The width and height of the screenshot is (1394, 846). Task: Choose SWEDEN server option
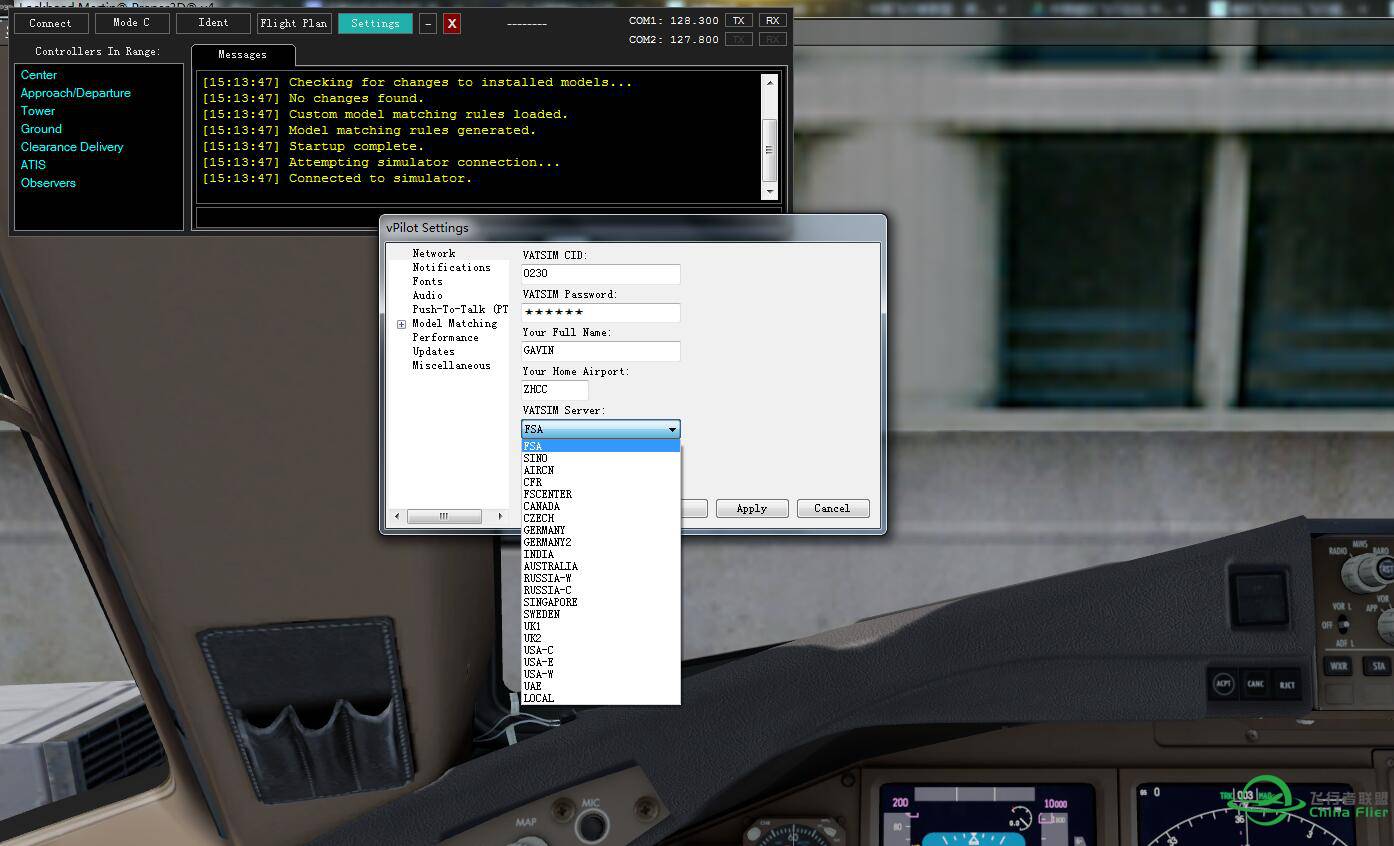pos(600,614)
